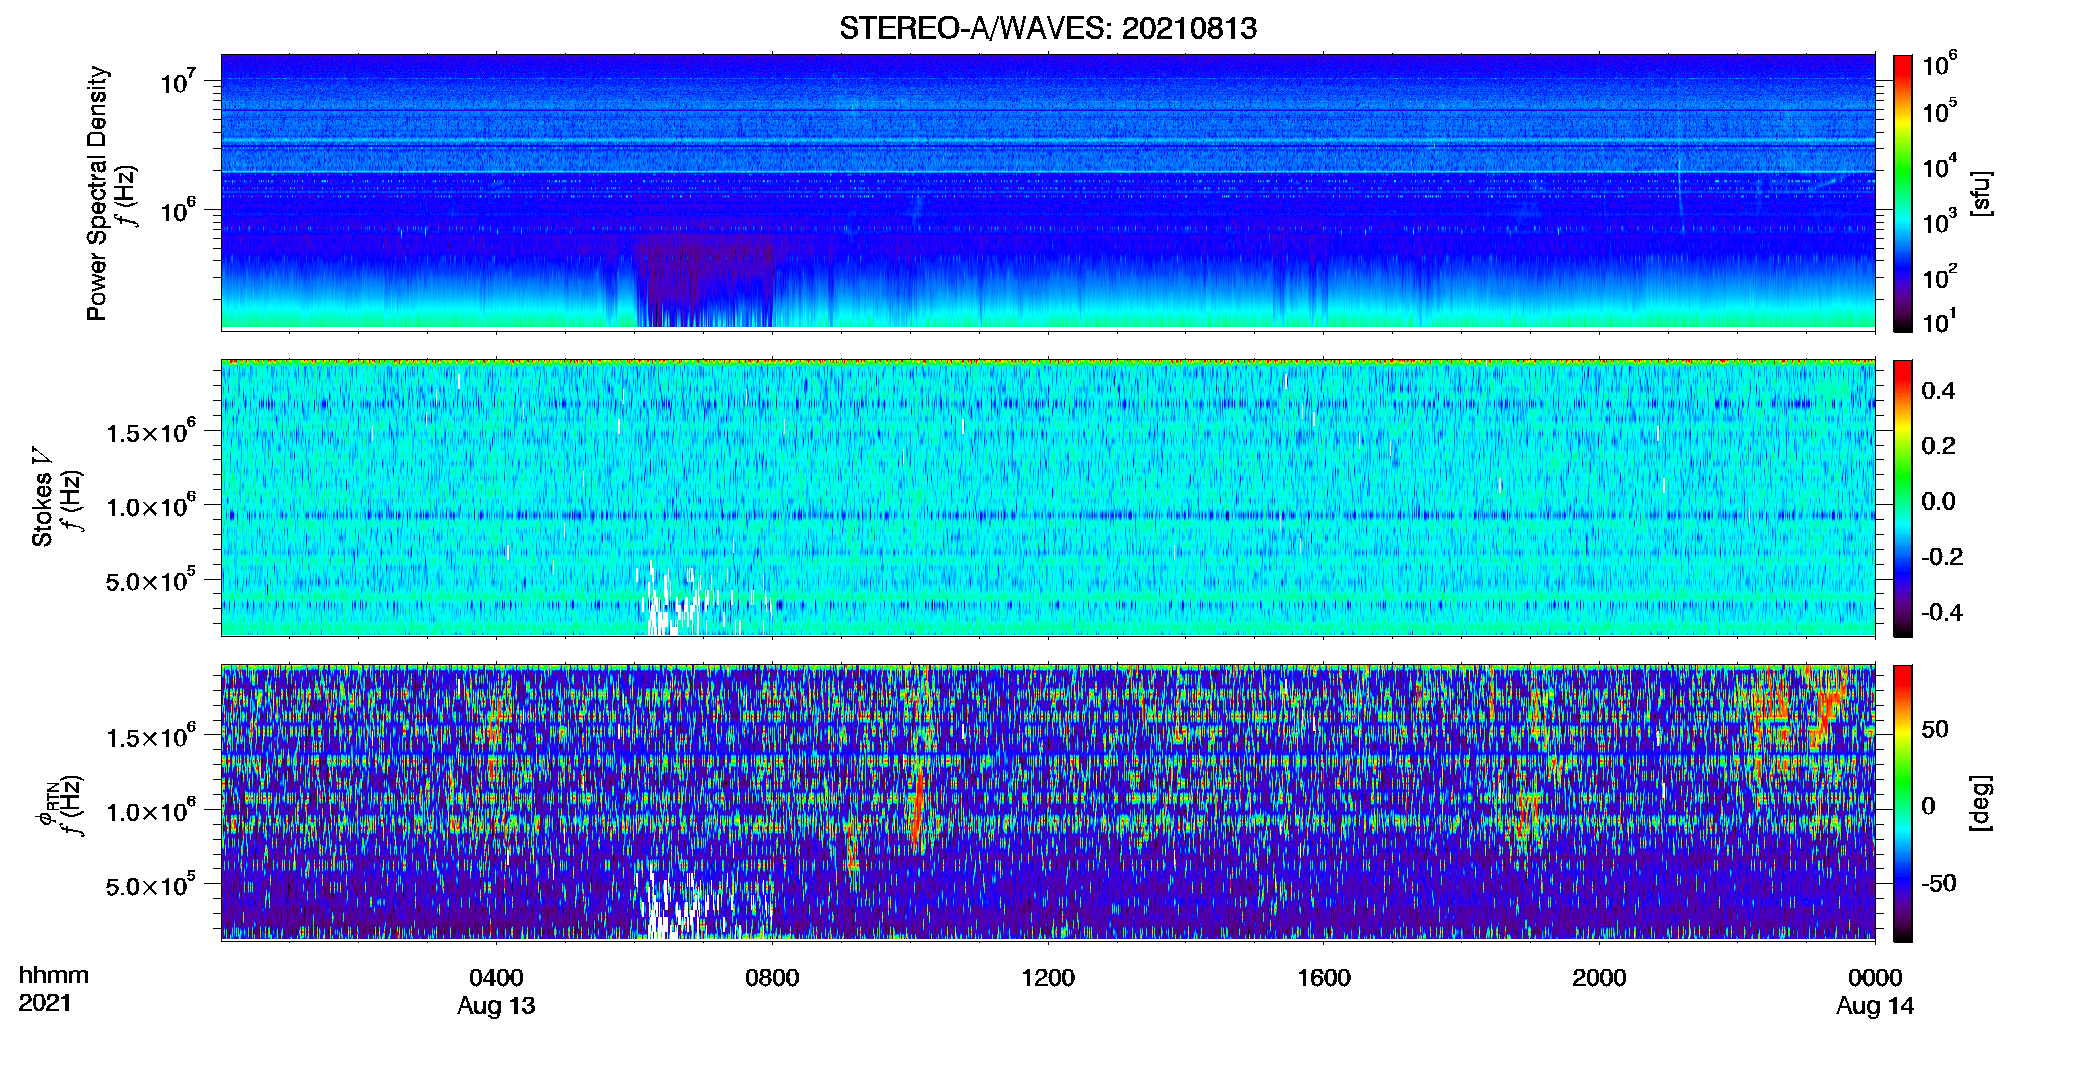Click the Stokes V colorbar
The image size is (2096, 1080).
(1903, 498)
